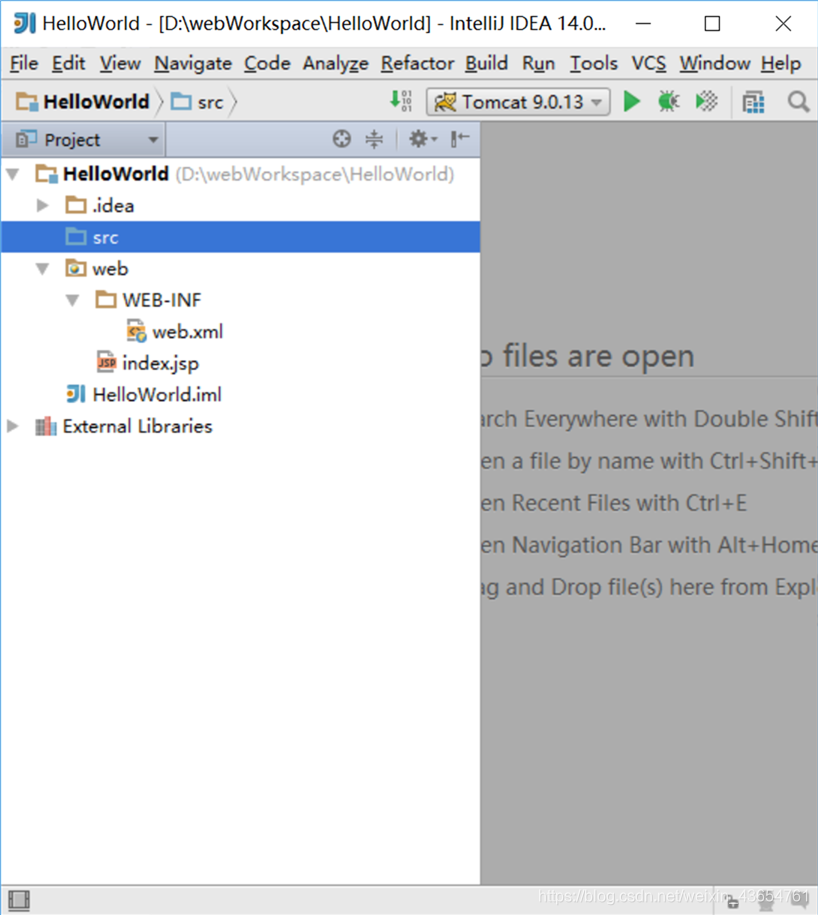The image size is (818, 915).
Task: Select the web folder label
Action: (x=110, y=268)
